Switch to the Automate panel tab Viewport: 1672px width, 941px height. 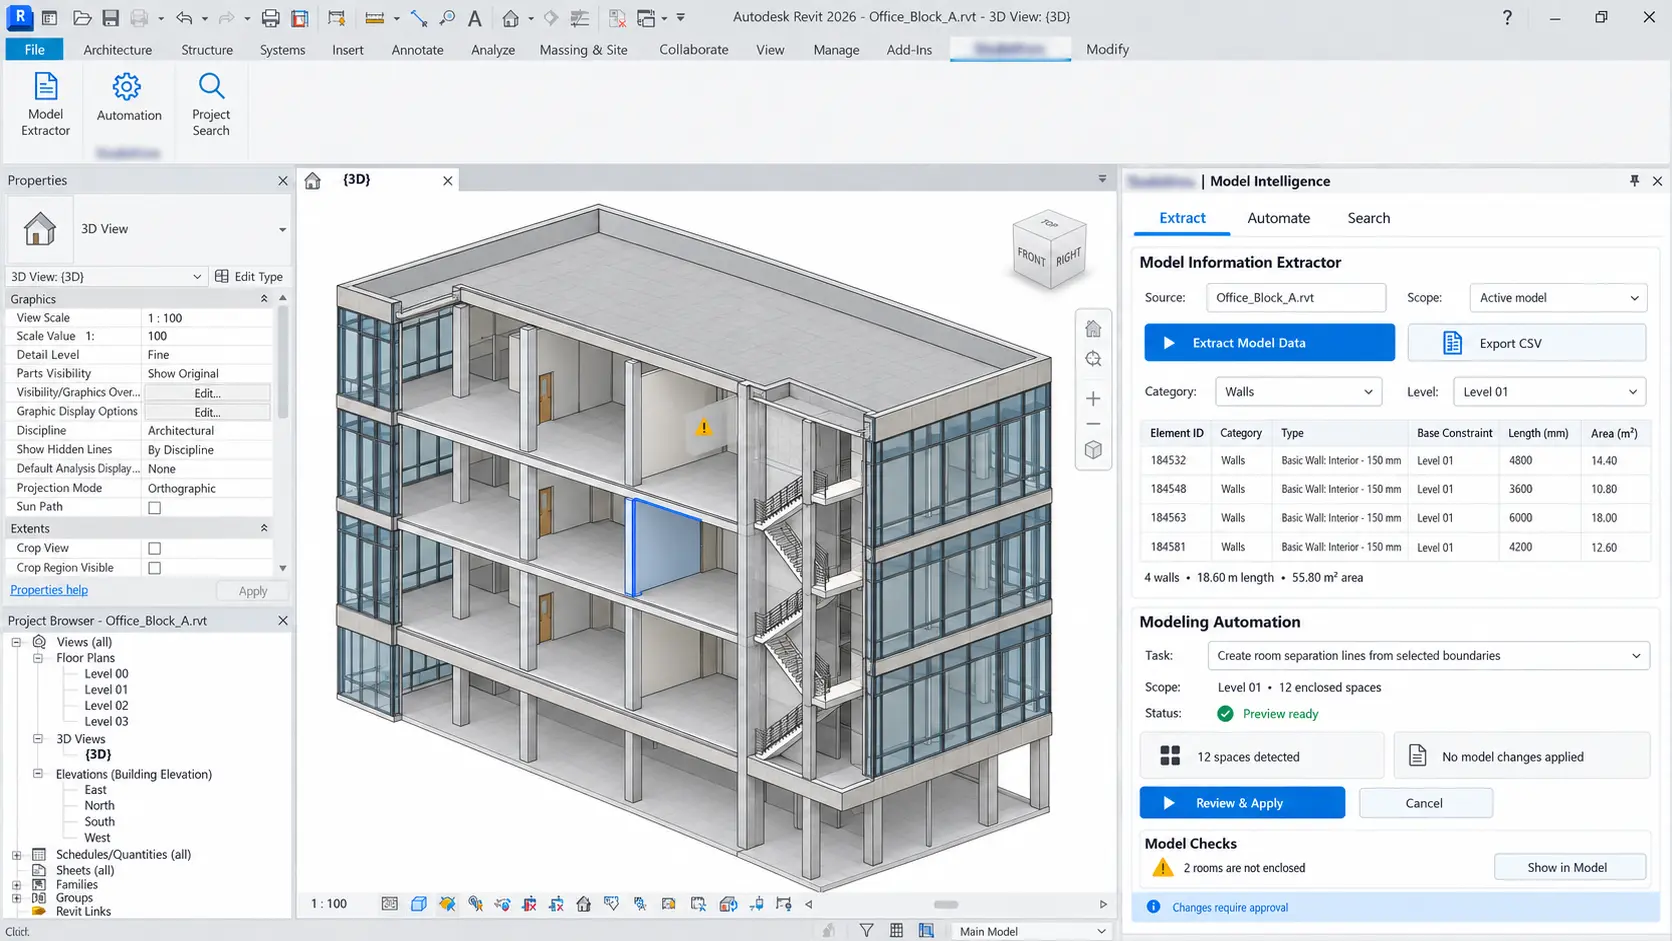pos(1278,218)
